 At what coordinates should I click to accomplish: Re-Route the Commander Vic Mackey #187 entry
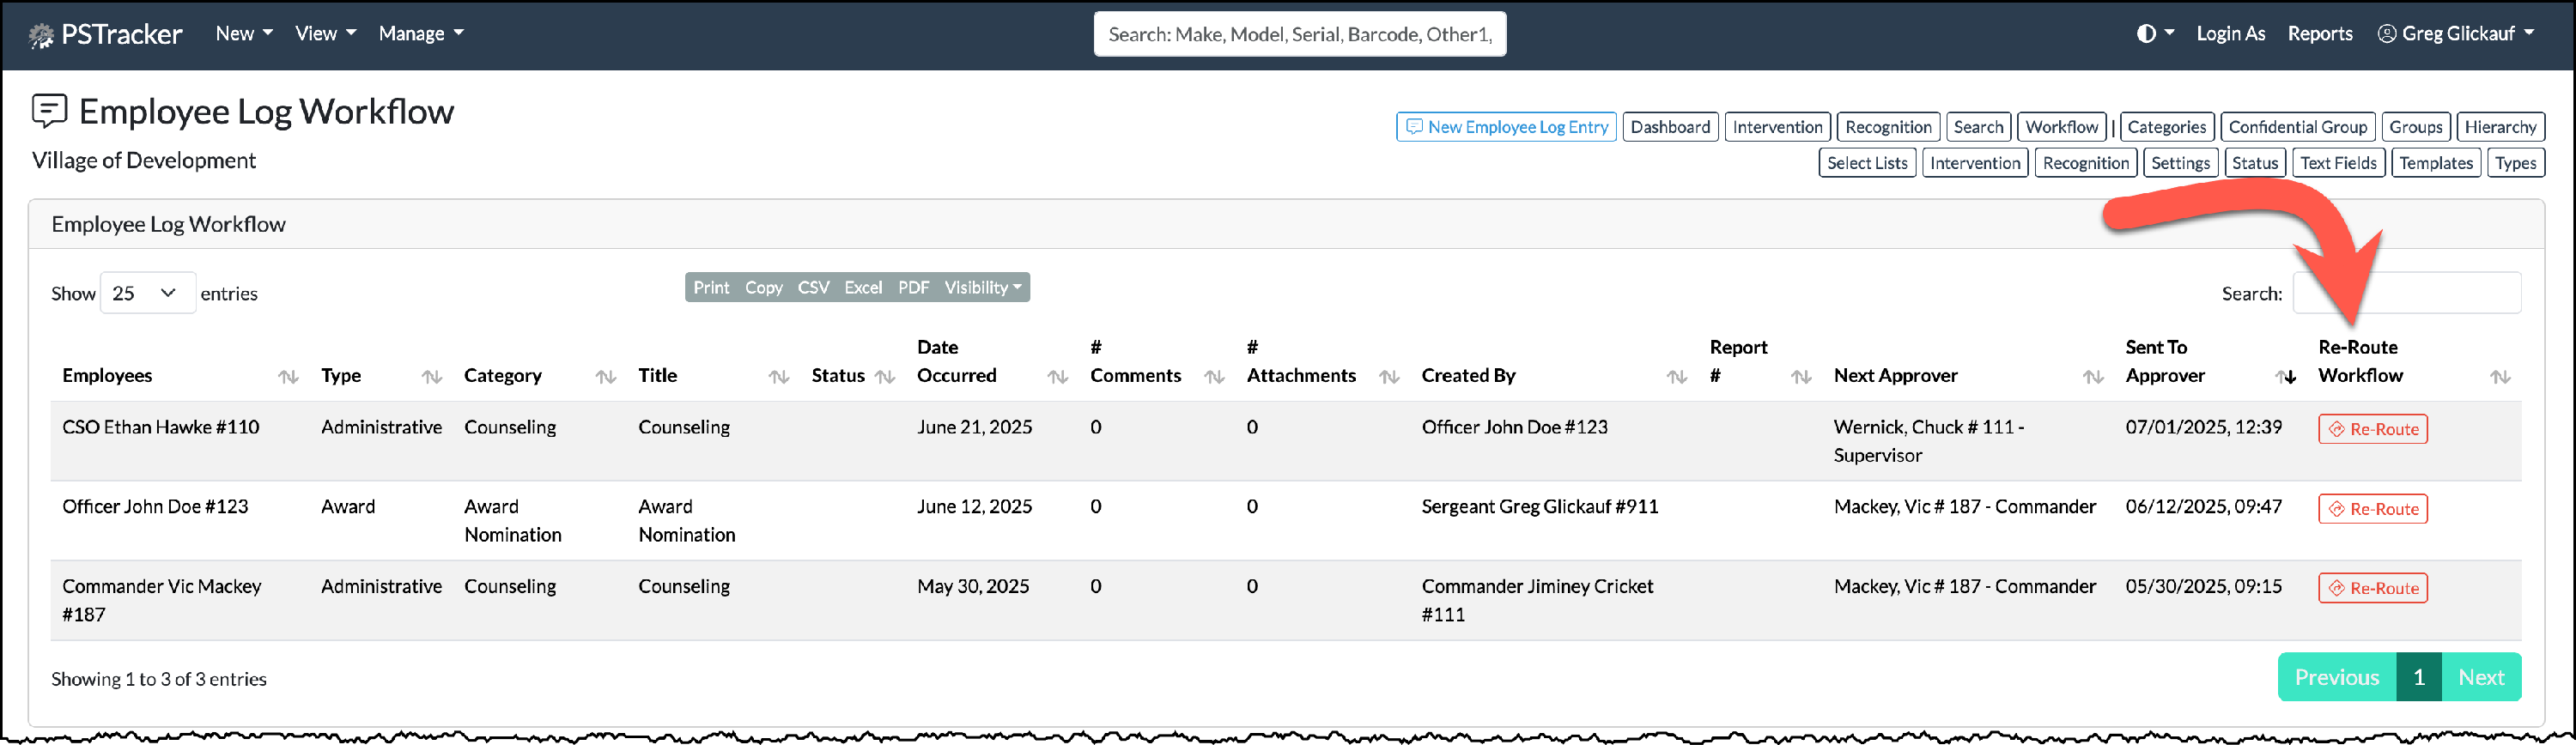[x=2372, y=588]
